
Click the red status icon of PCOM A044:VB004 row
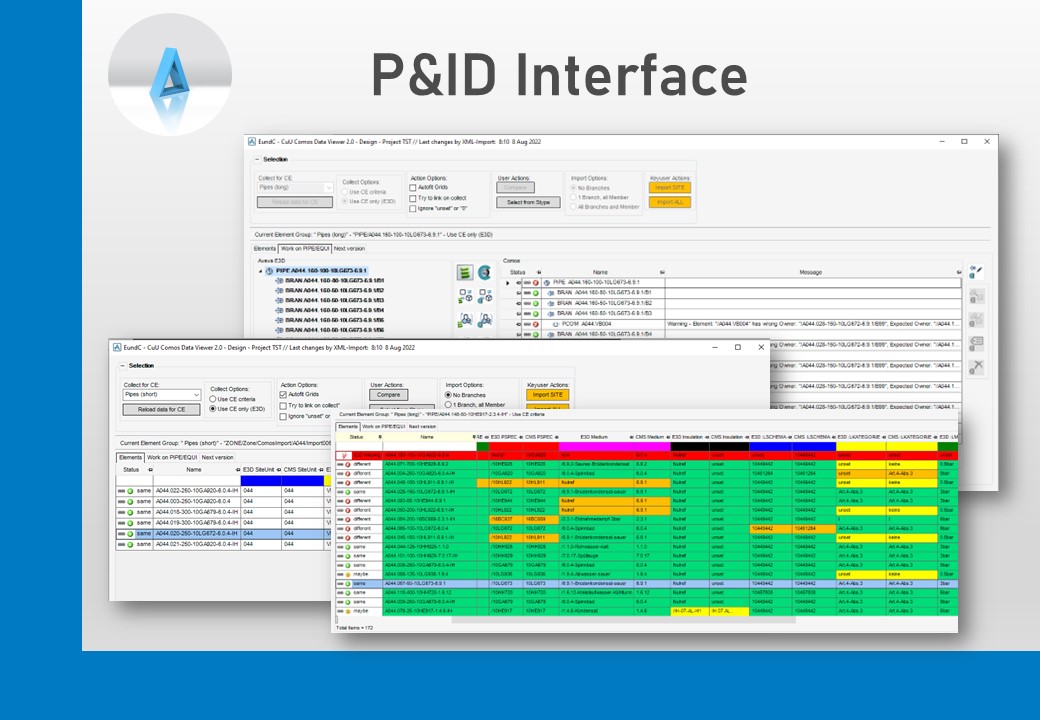coord(538,324)
